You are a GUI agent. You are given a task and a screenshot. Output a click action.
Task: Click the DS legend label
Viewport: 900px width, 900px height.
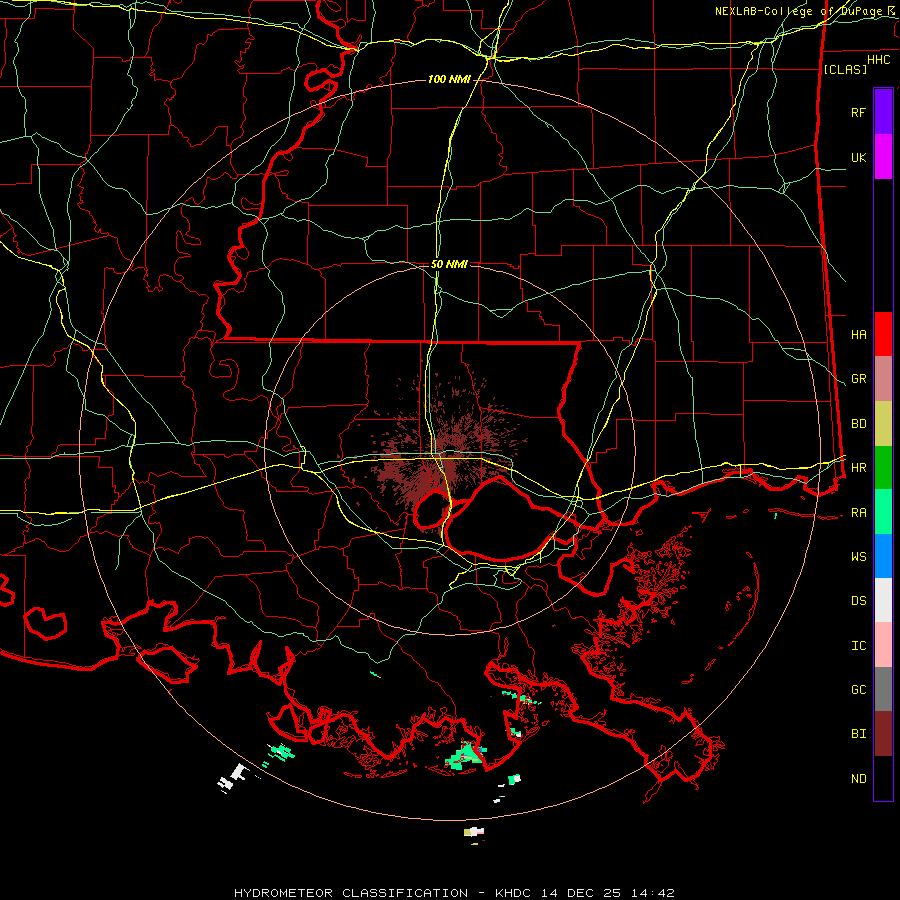coord(858,601)
